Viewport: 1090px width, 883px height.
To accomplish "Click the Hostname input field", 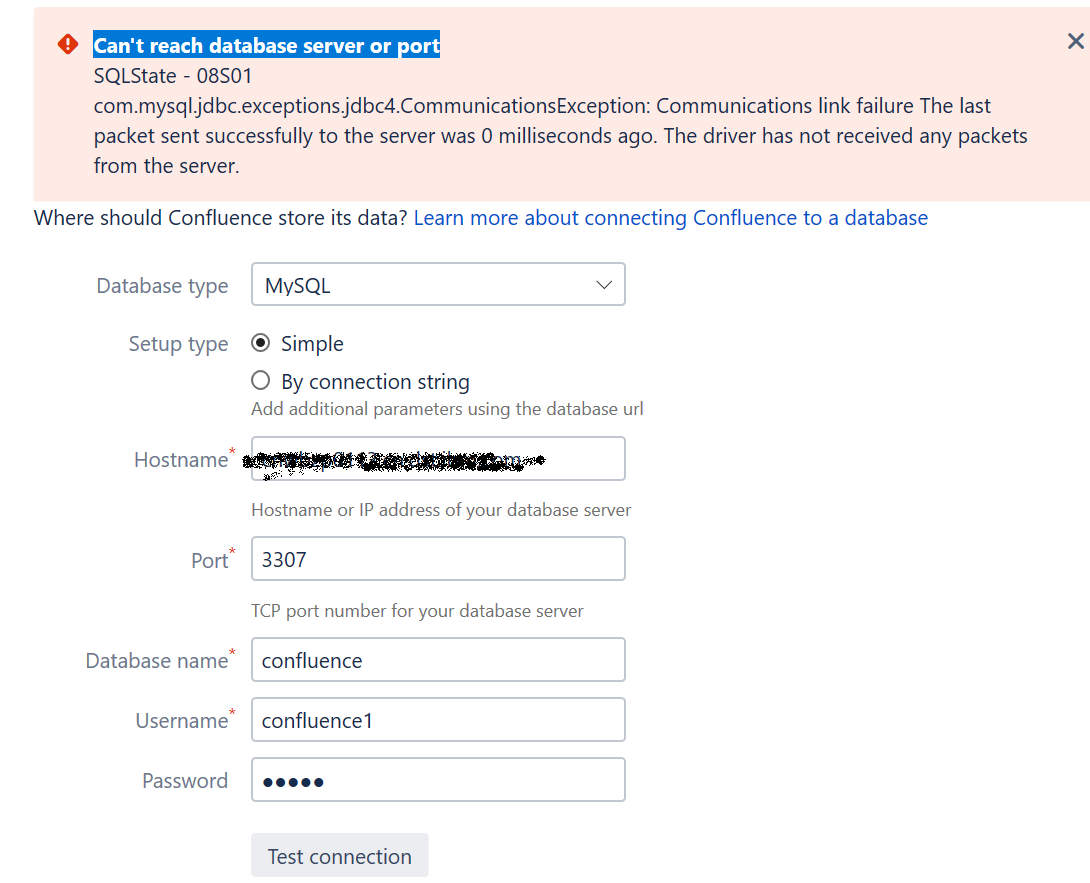I will 438,459.
